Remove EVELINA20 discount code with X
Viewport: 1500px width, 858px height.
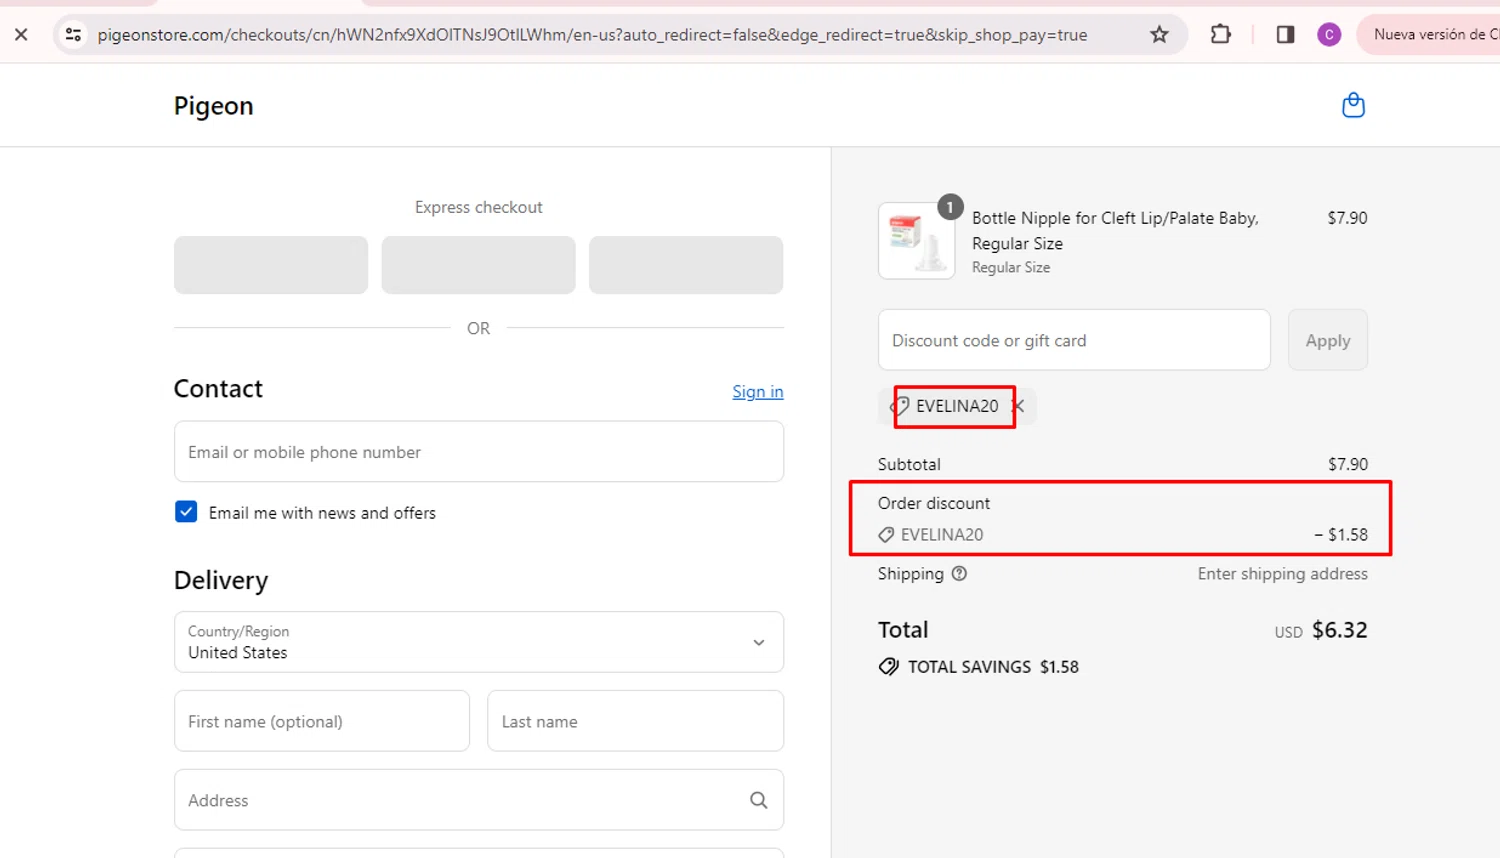click(x=1018, y=406)
